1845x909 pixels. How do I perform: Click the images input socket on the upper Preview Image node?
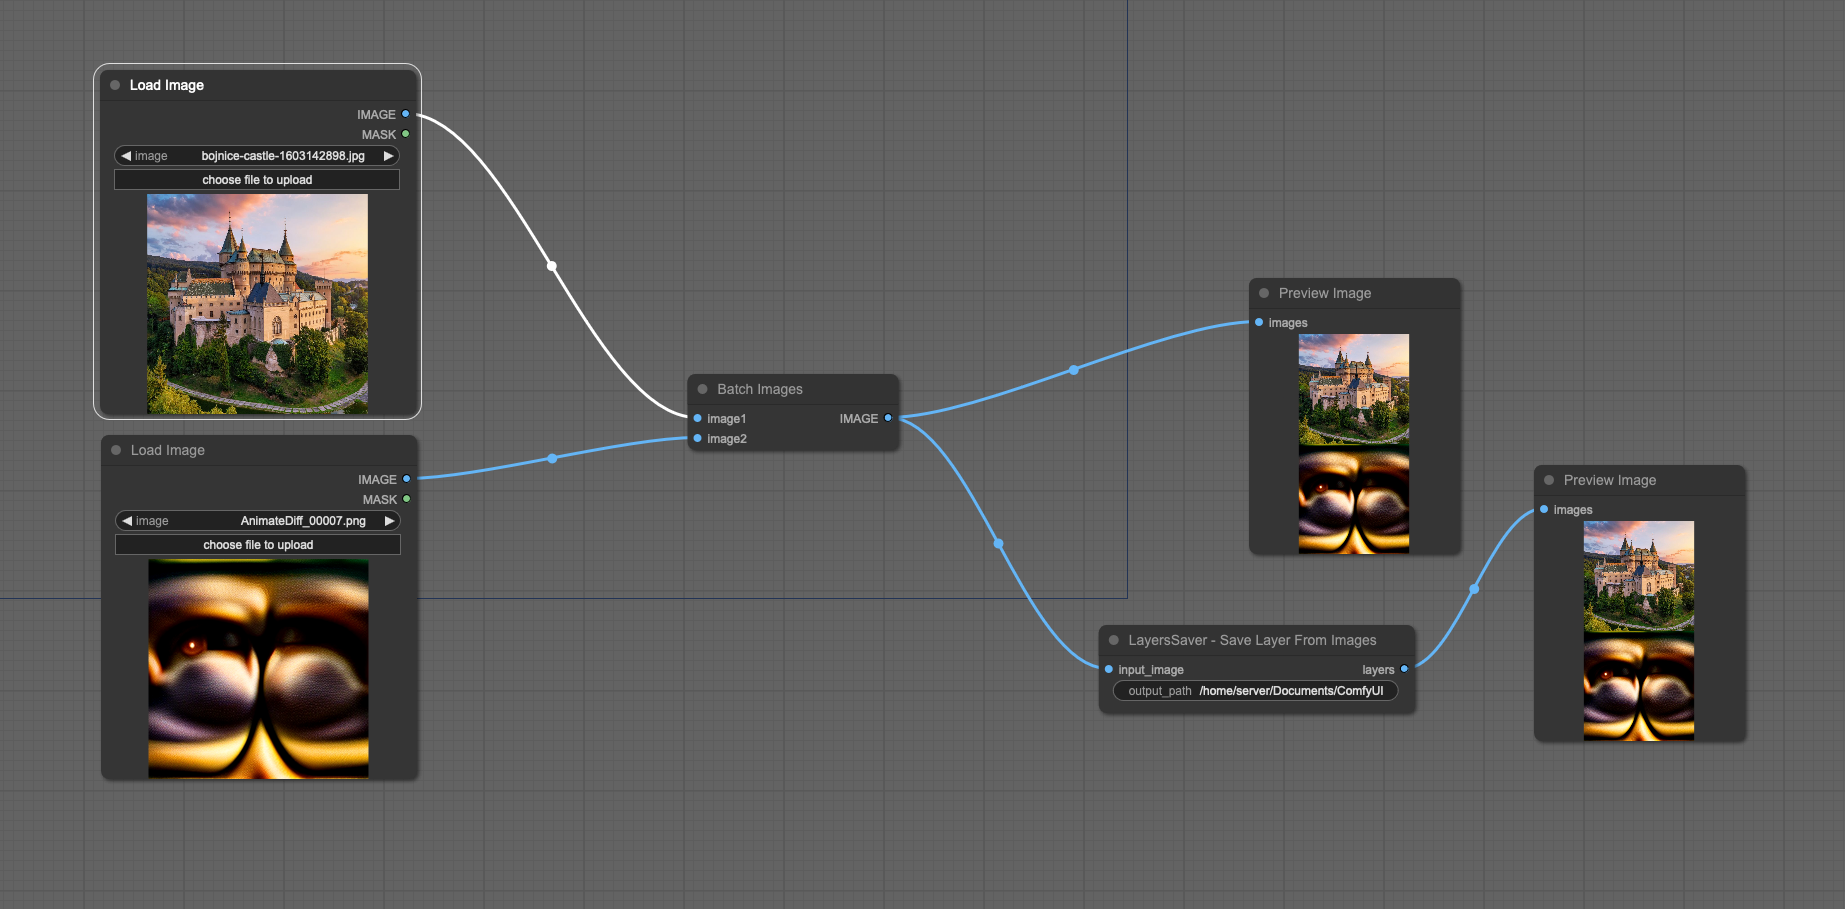tap(1259, 322)
